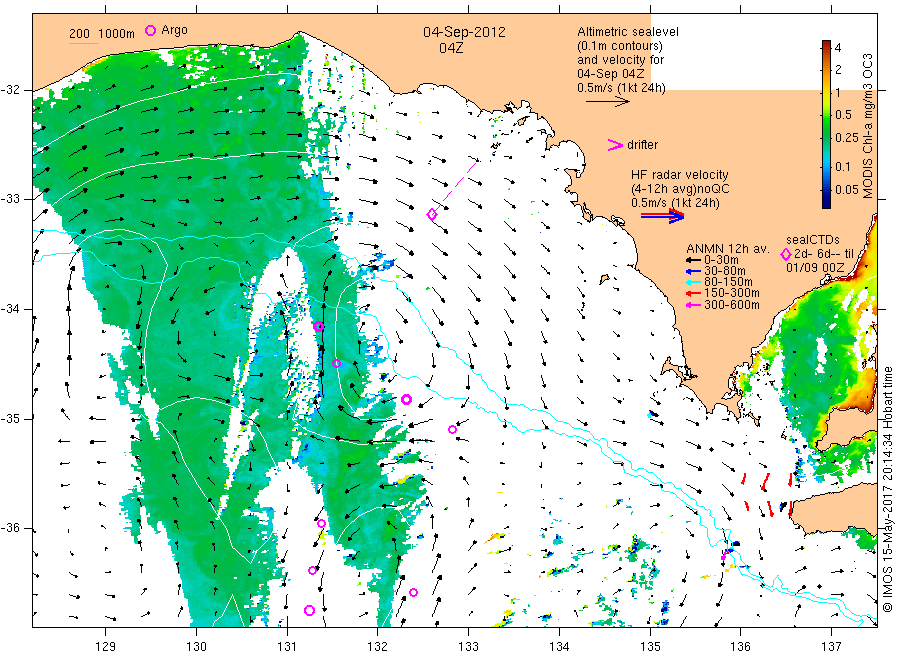Viewport: 900px width, 660px height.
Task: Select the red 150-300m ANMN arrow
Action: 694,293
